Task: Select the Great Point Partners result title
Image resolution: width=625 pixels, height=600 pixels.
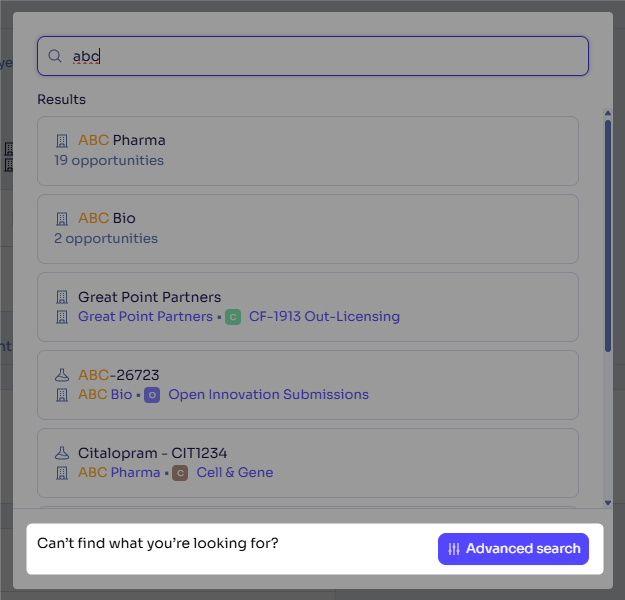Action: (x=149, y=297)
